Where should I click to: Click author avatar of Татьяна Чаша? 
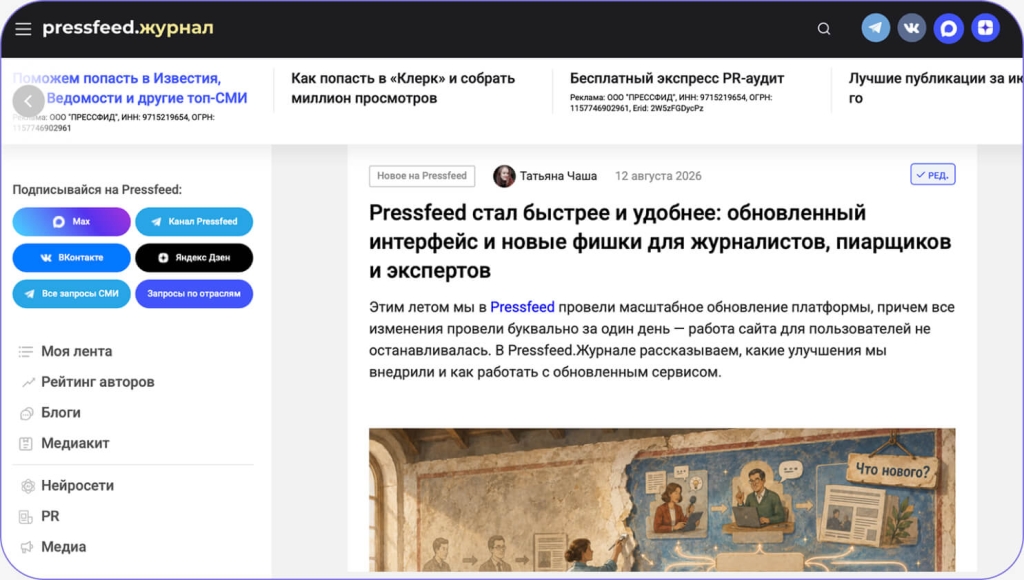click(x=504, y=176)
